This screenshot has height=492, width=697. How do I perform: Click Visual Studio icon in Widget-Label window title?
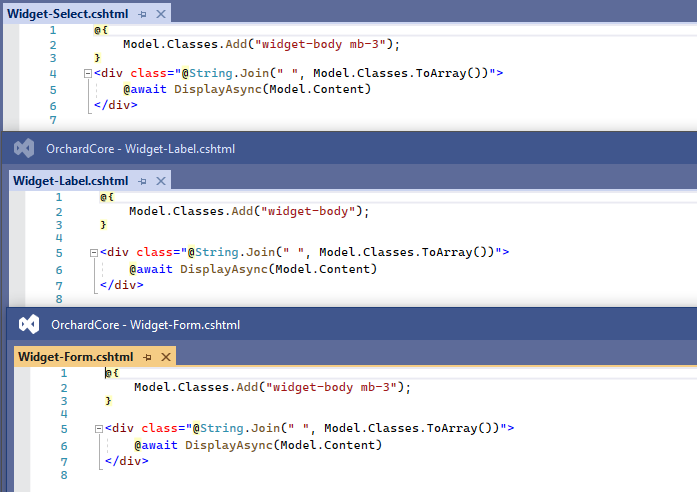pyautogui.click(x=24, y=148)
